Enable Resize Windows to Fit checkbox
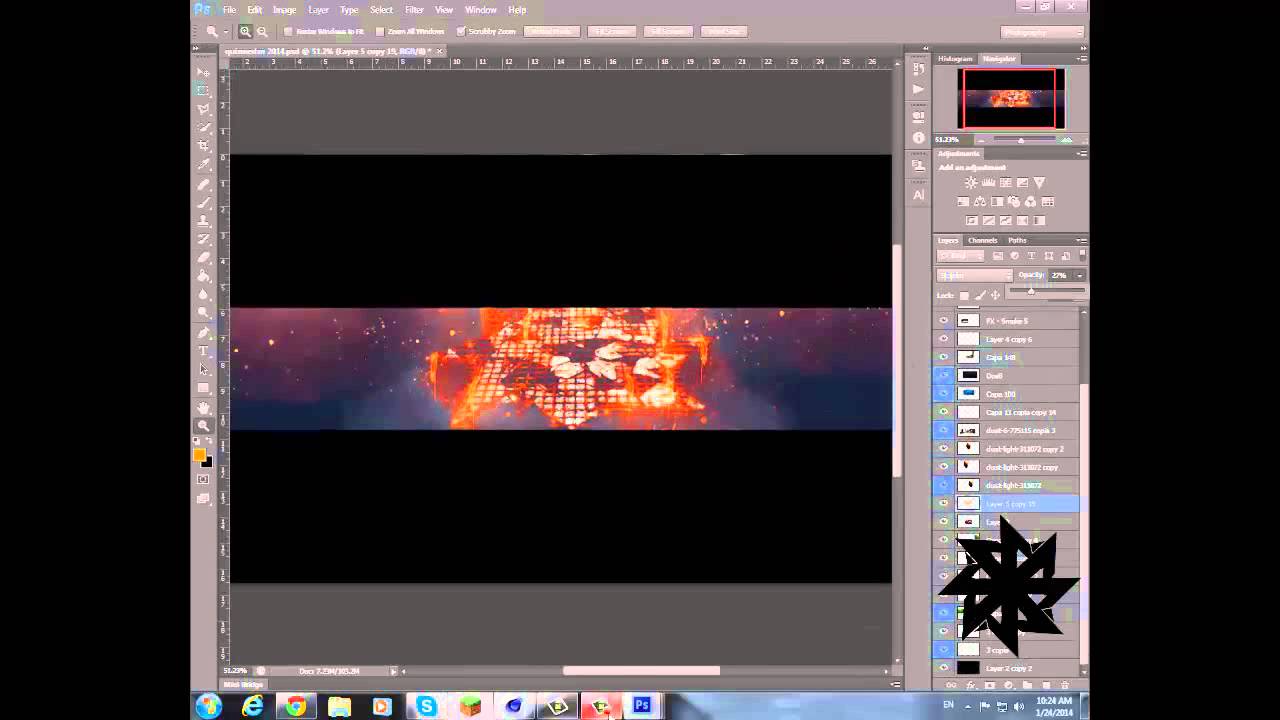1280x720 pixels. [288, 32]
